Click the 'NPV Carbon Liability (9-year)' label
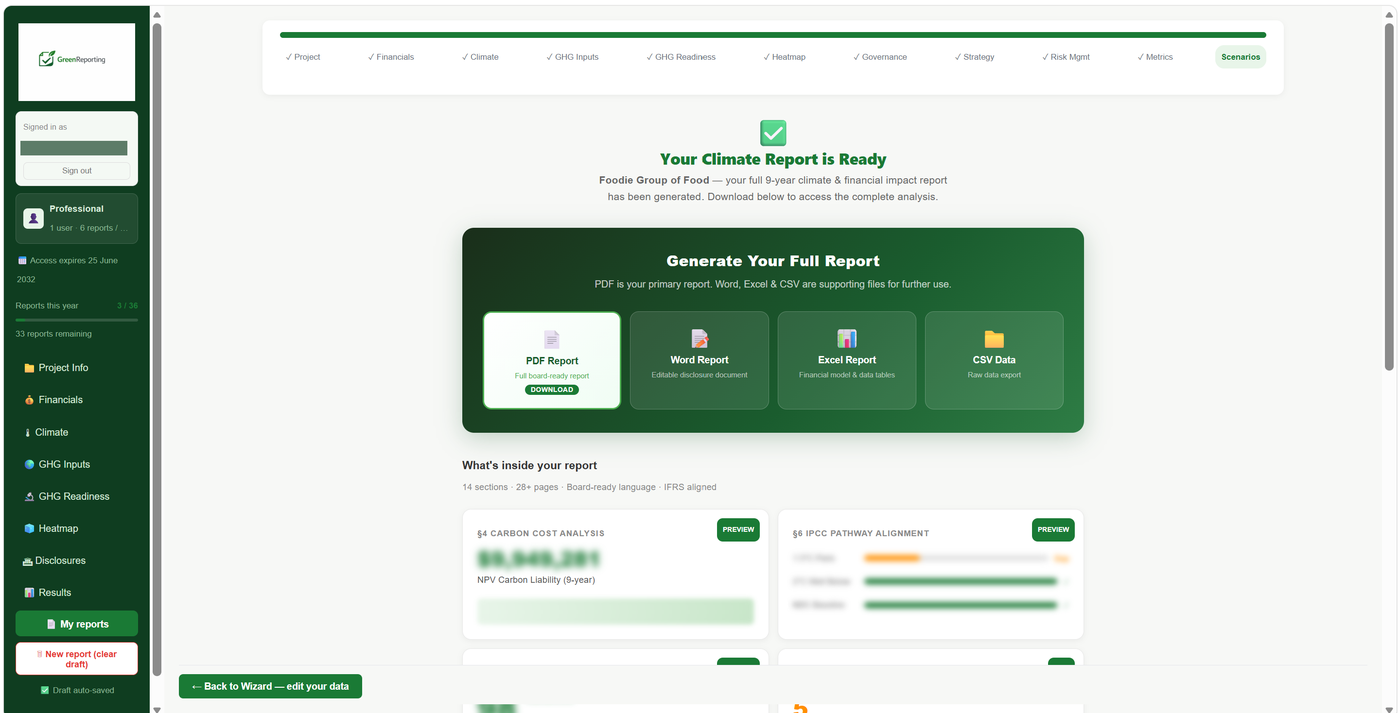 pyautogui.click(x=536, y=580)
